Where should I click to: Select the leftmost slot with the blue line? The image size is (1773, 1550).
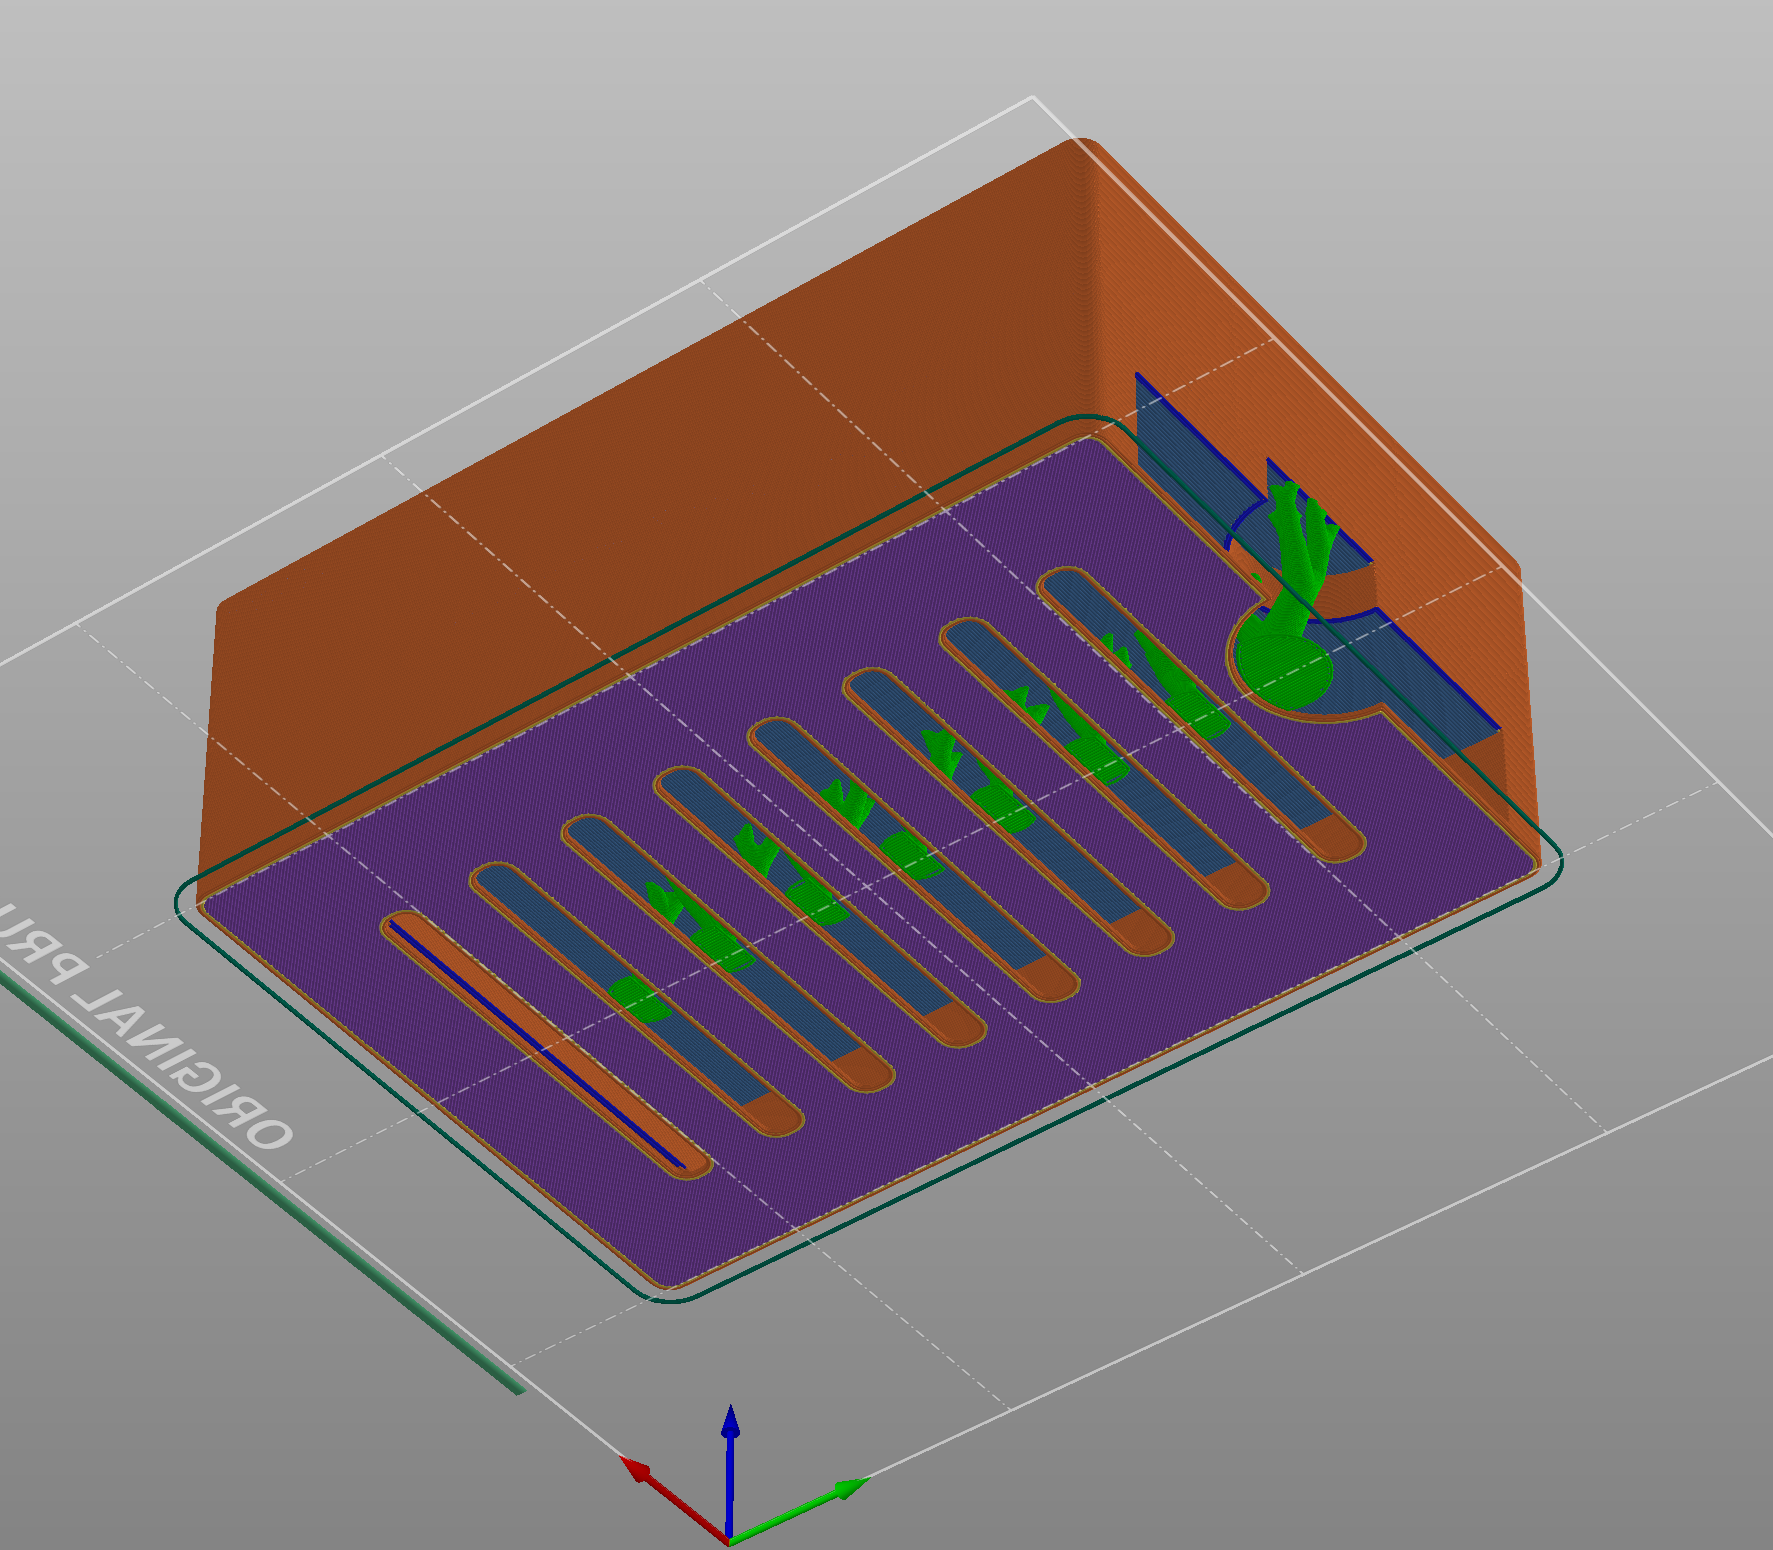tap(546, 1045)
